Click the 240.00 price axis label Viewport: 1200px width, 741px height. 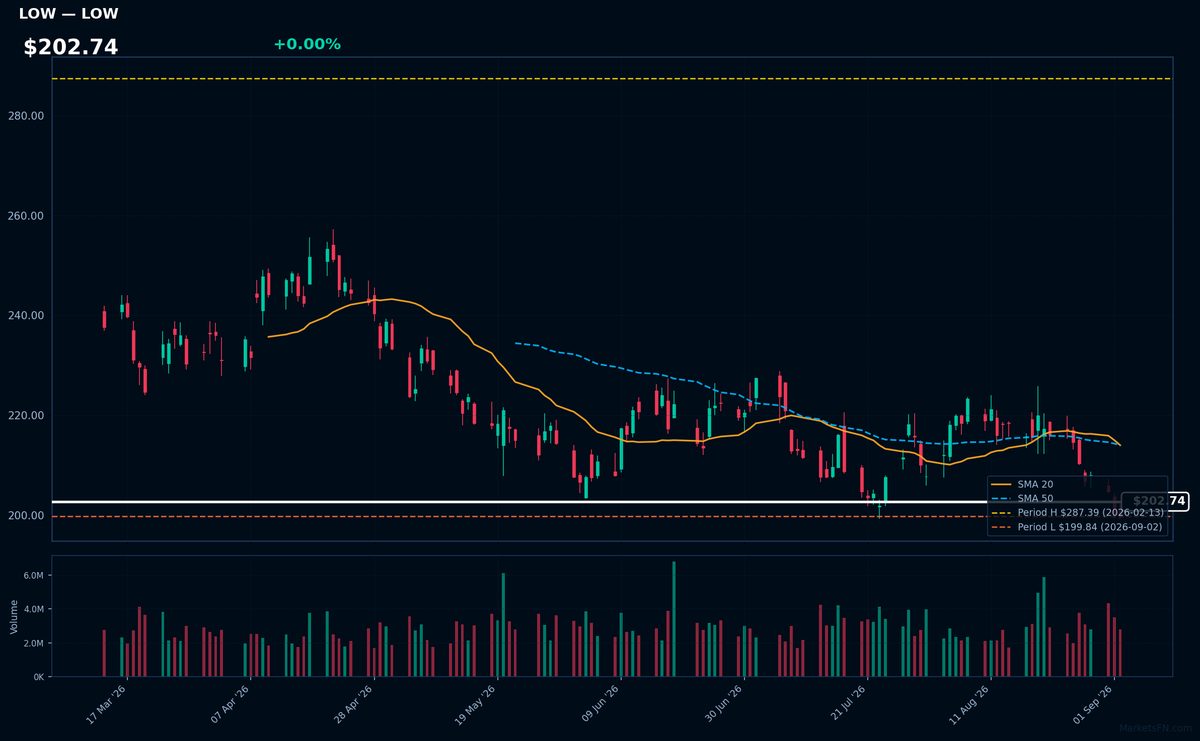[25, 316]
